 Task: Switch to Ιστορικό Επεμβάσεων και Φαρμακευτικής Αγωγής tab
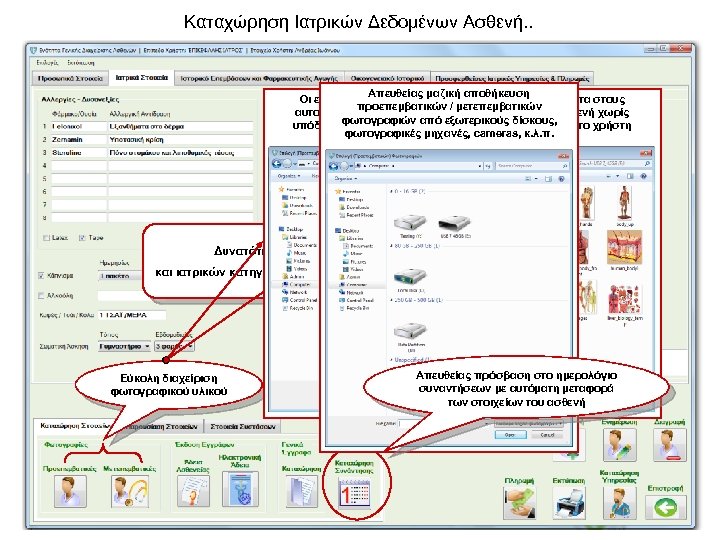(x=259, y=79)
